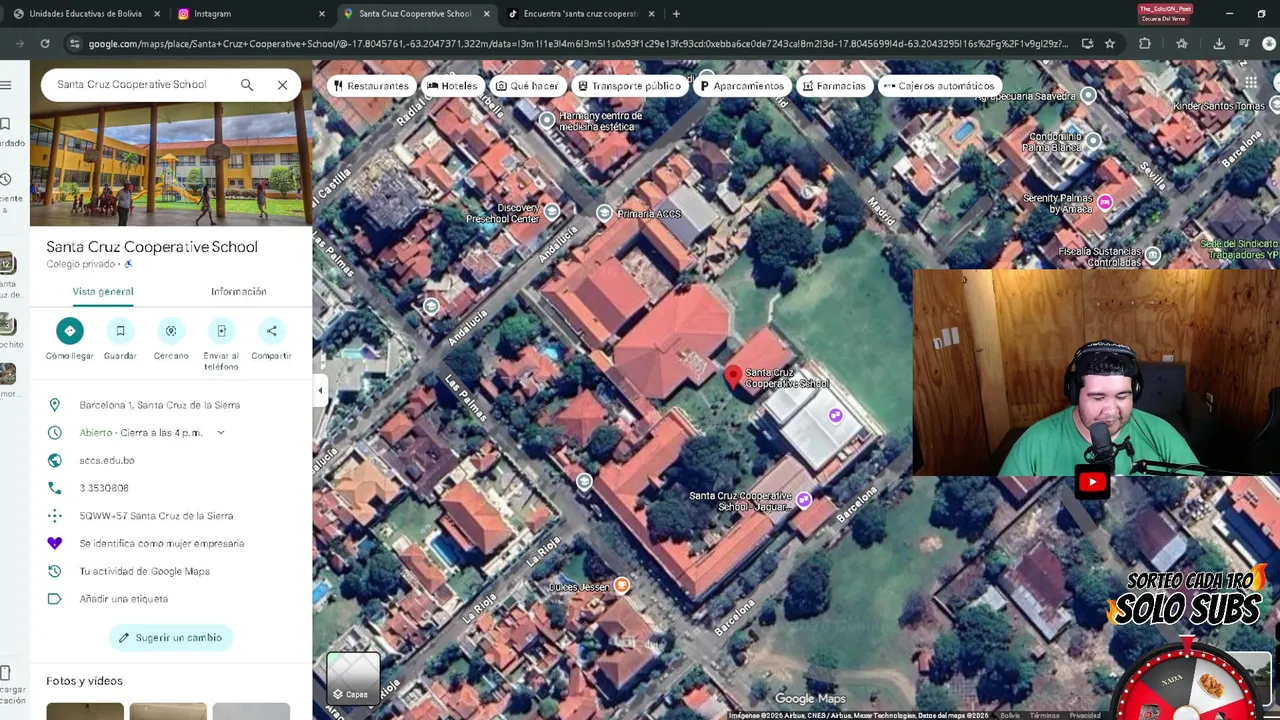Switch to Unidades Educativas de Bolivia tab
Image resolution: width=1280 pixels, height=720 pixels.
coord(85,14)
